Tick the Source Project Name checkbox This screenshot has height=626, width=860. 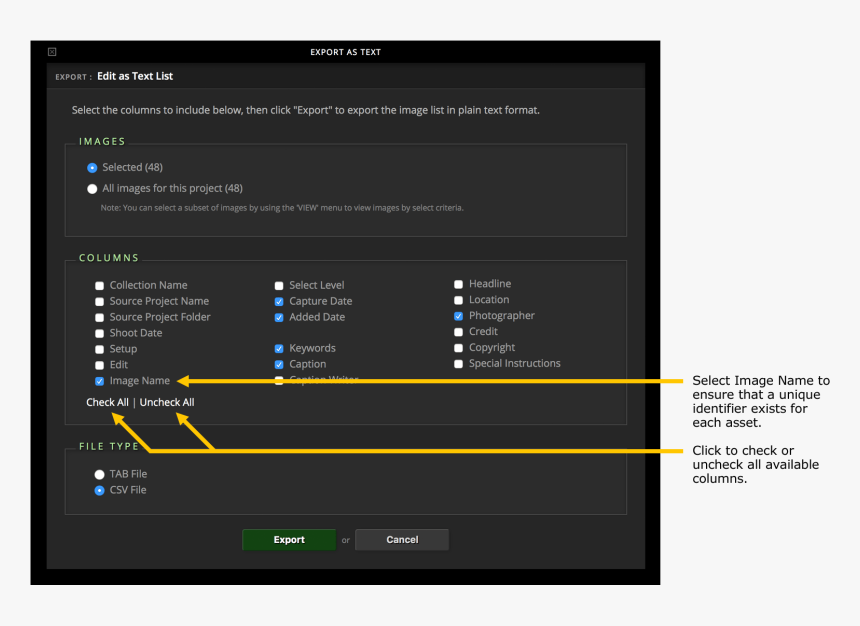pyautogui.click(x=99, y=302)
